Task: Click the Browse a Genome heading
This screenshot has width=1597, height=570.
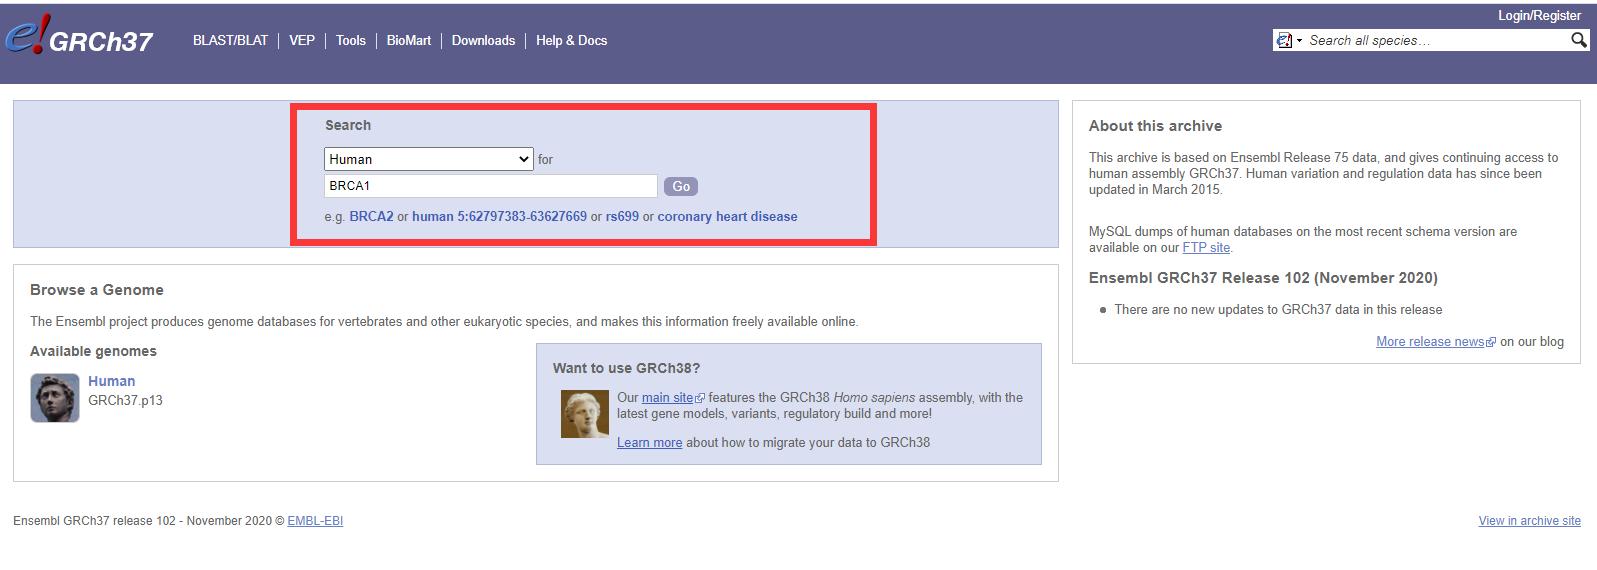Action: (97, 290)
